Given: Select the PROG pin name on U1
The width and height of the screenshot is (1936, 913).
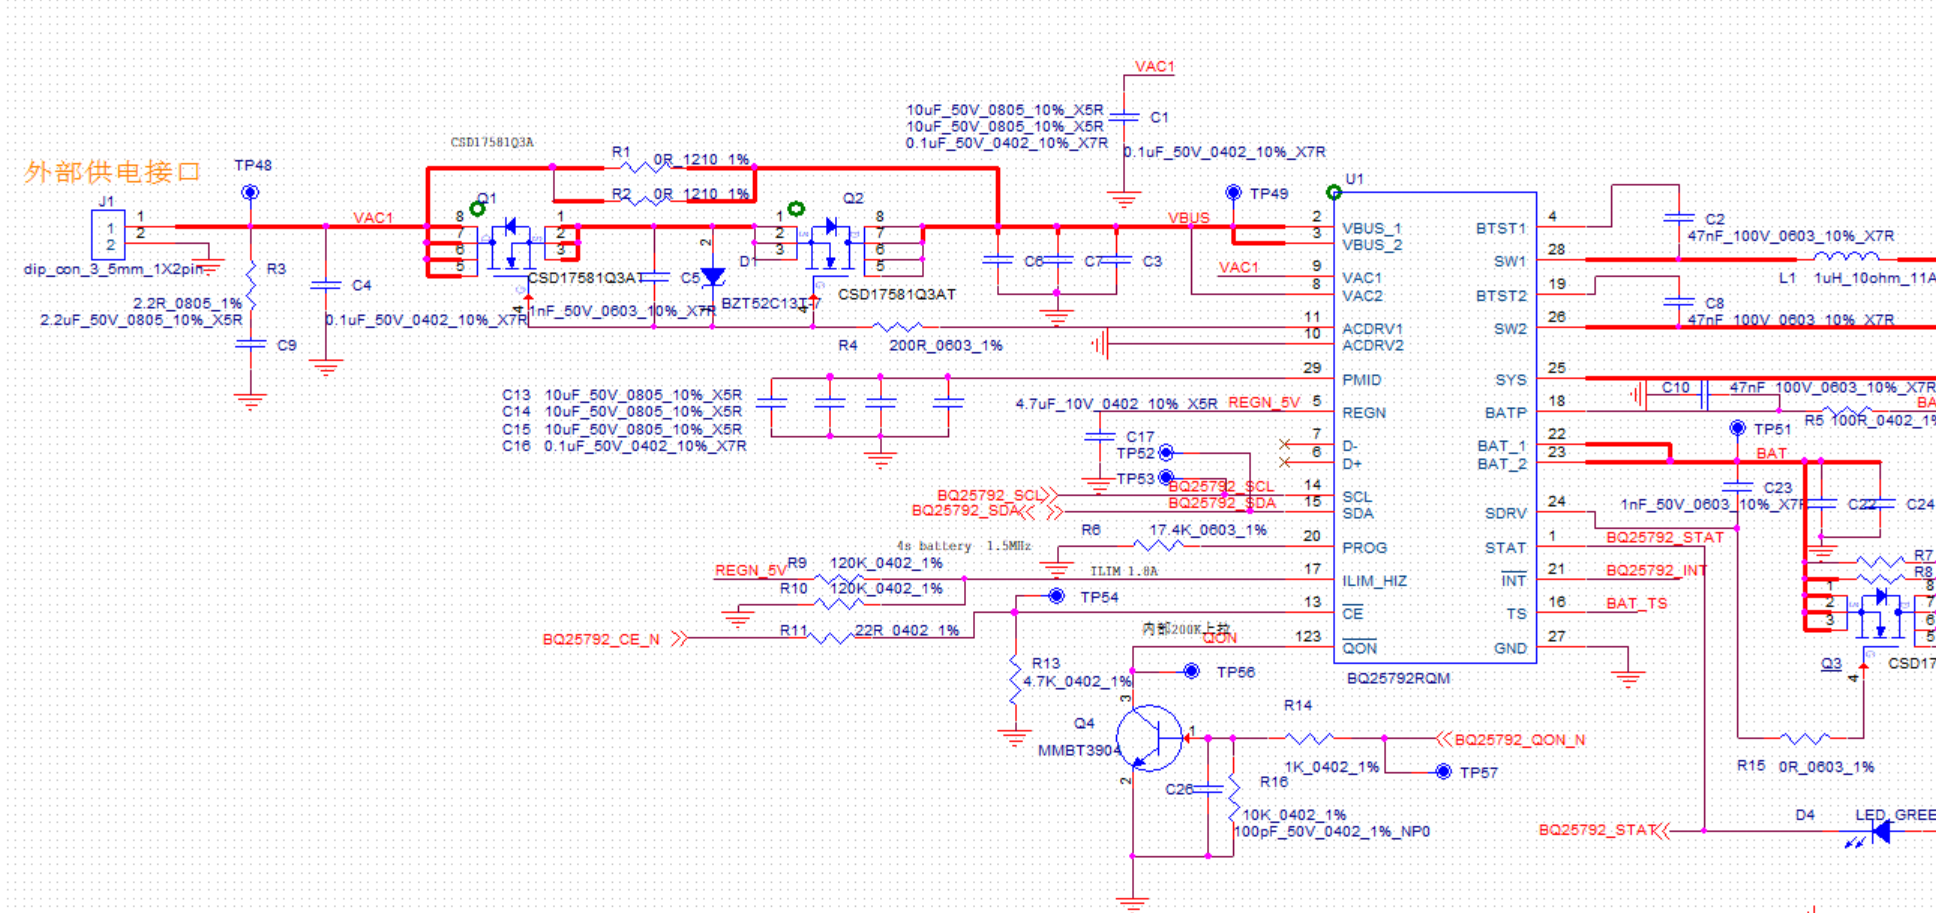Looking at the screenshot, I should [x=1365, y=548].
